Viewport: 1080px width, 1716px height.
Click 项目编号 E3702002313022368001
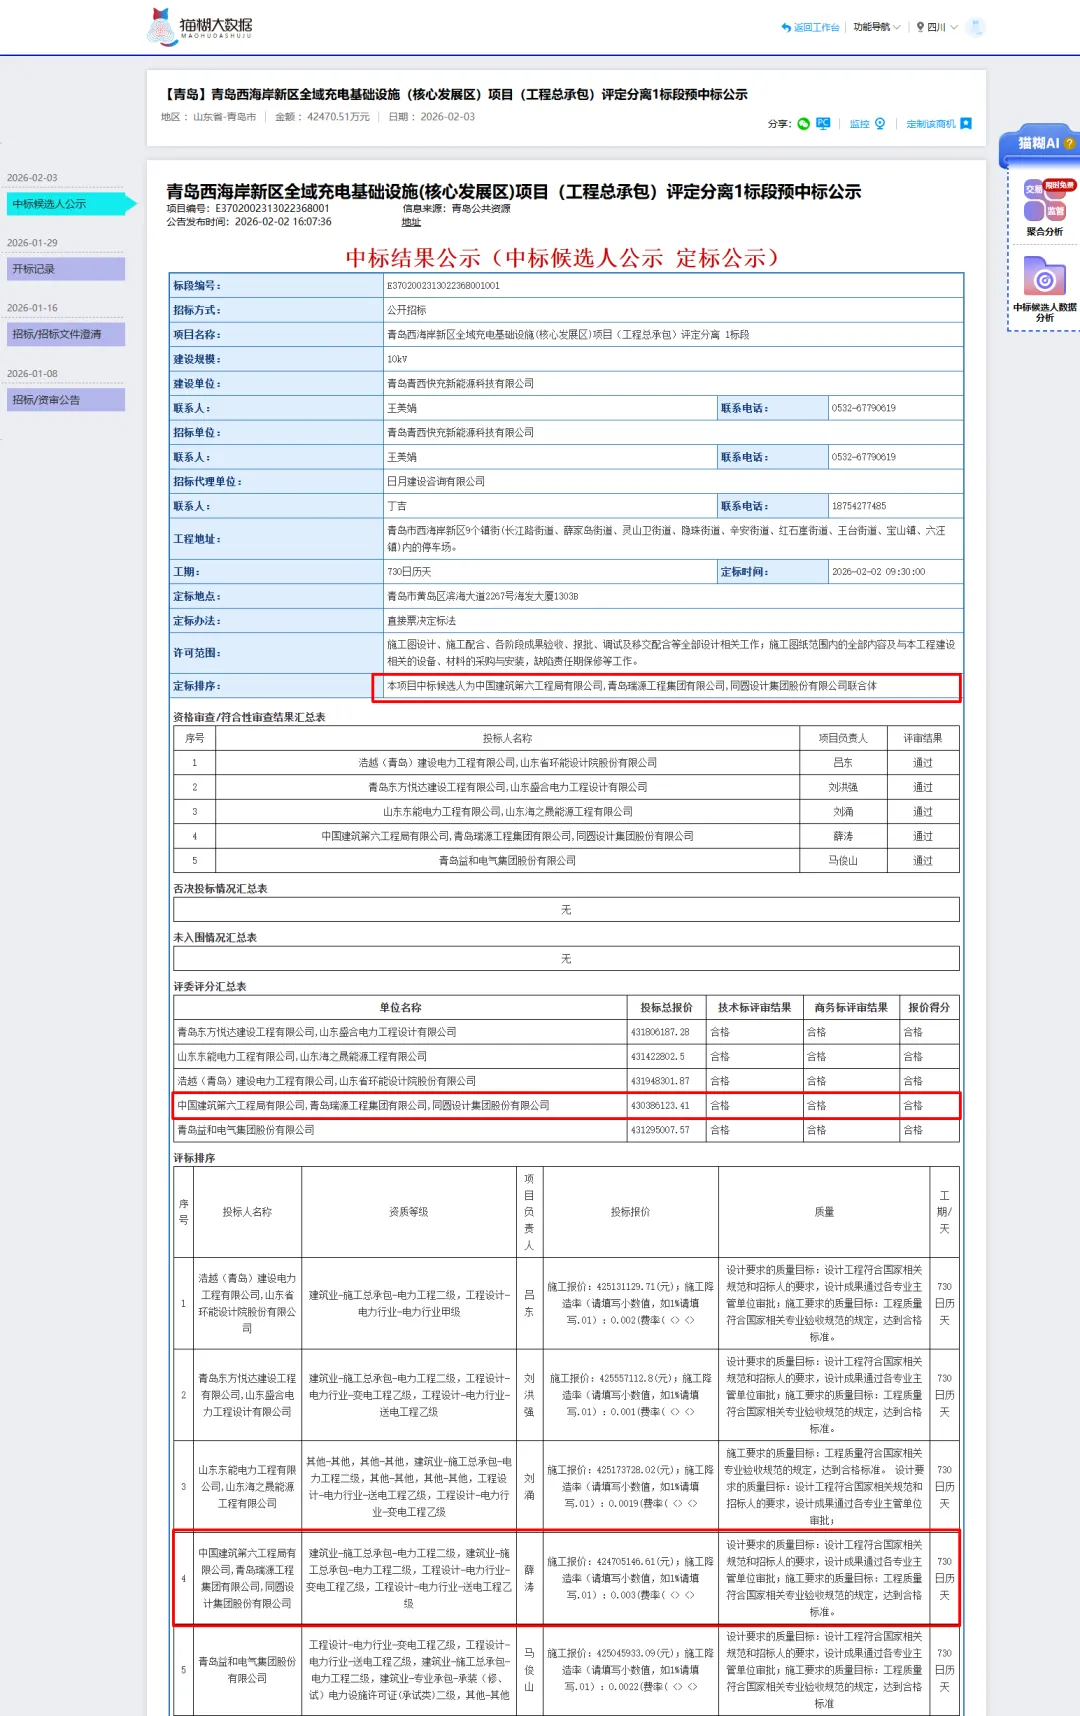[248, 209]
